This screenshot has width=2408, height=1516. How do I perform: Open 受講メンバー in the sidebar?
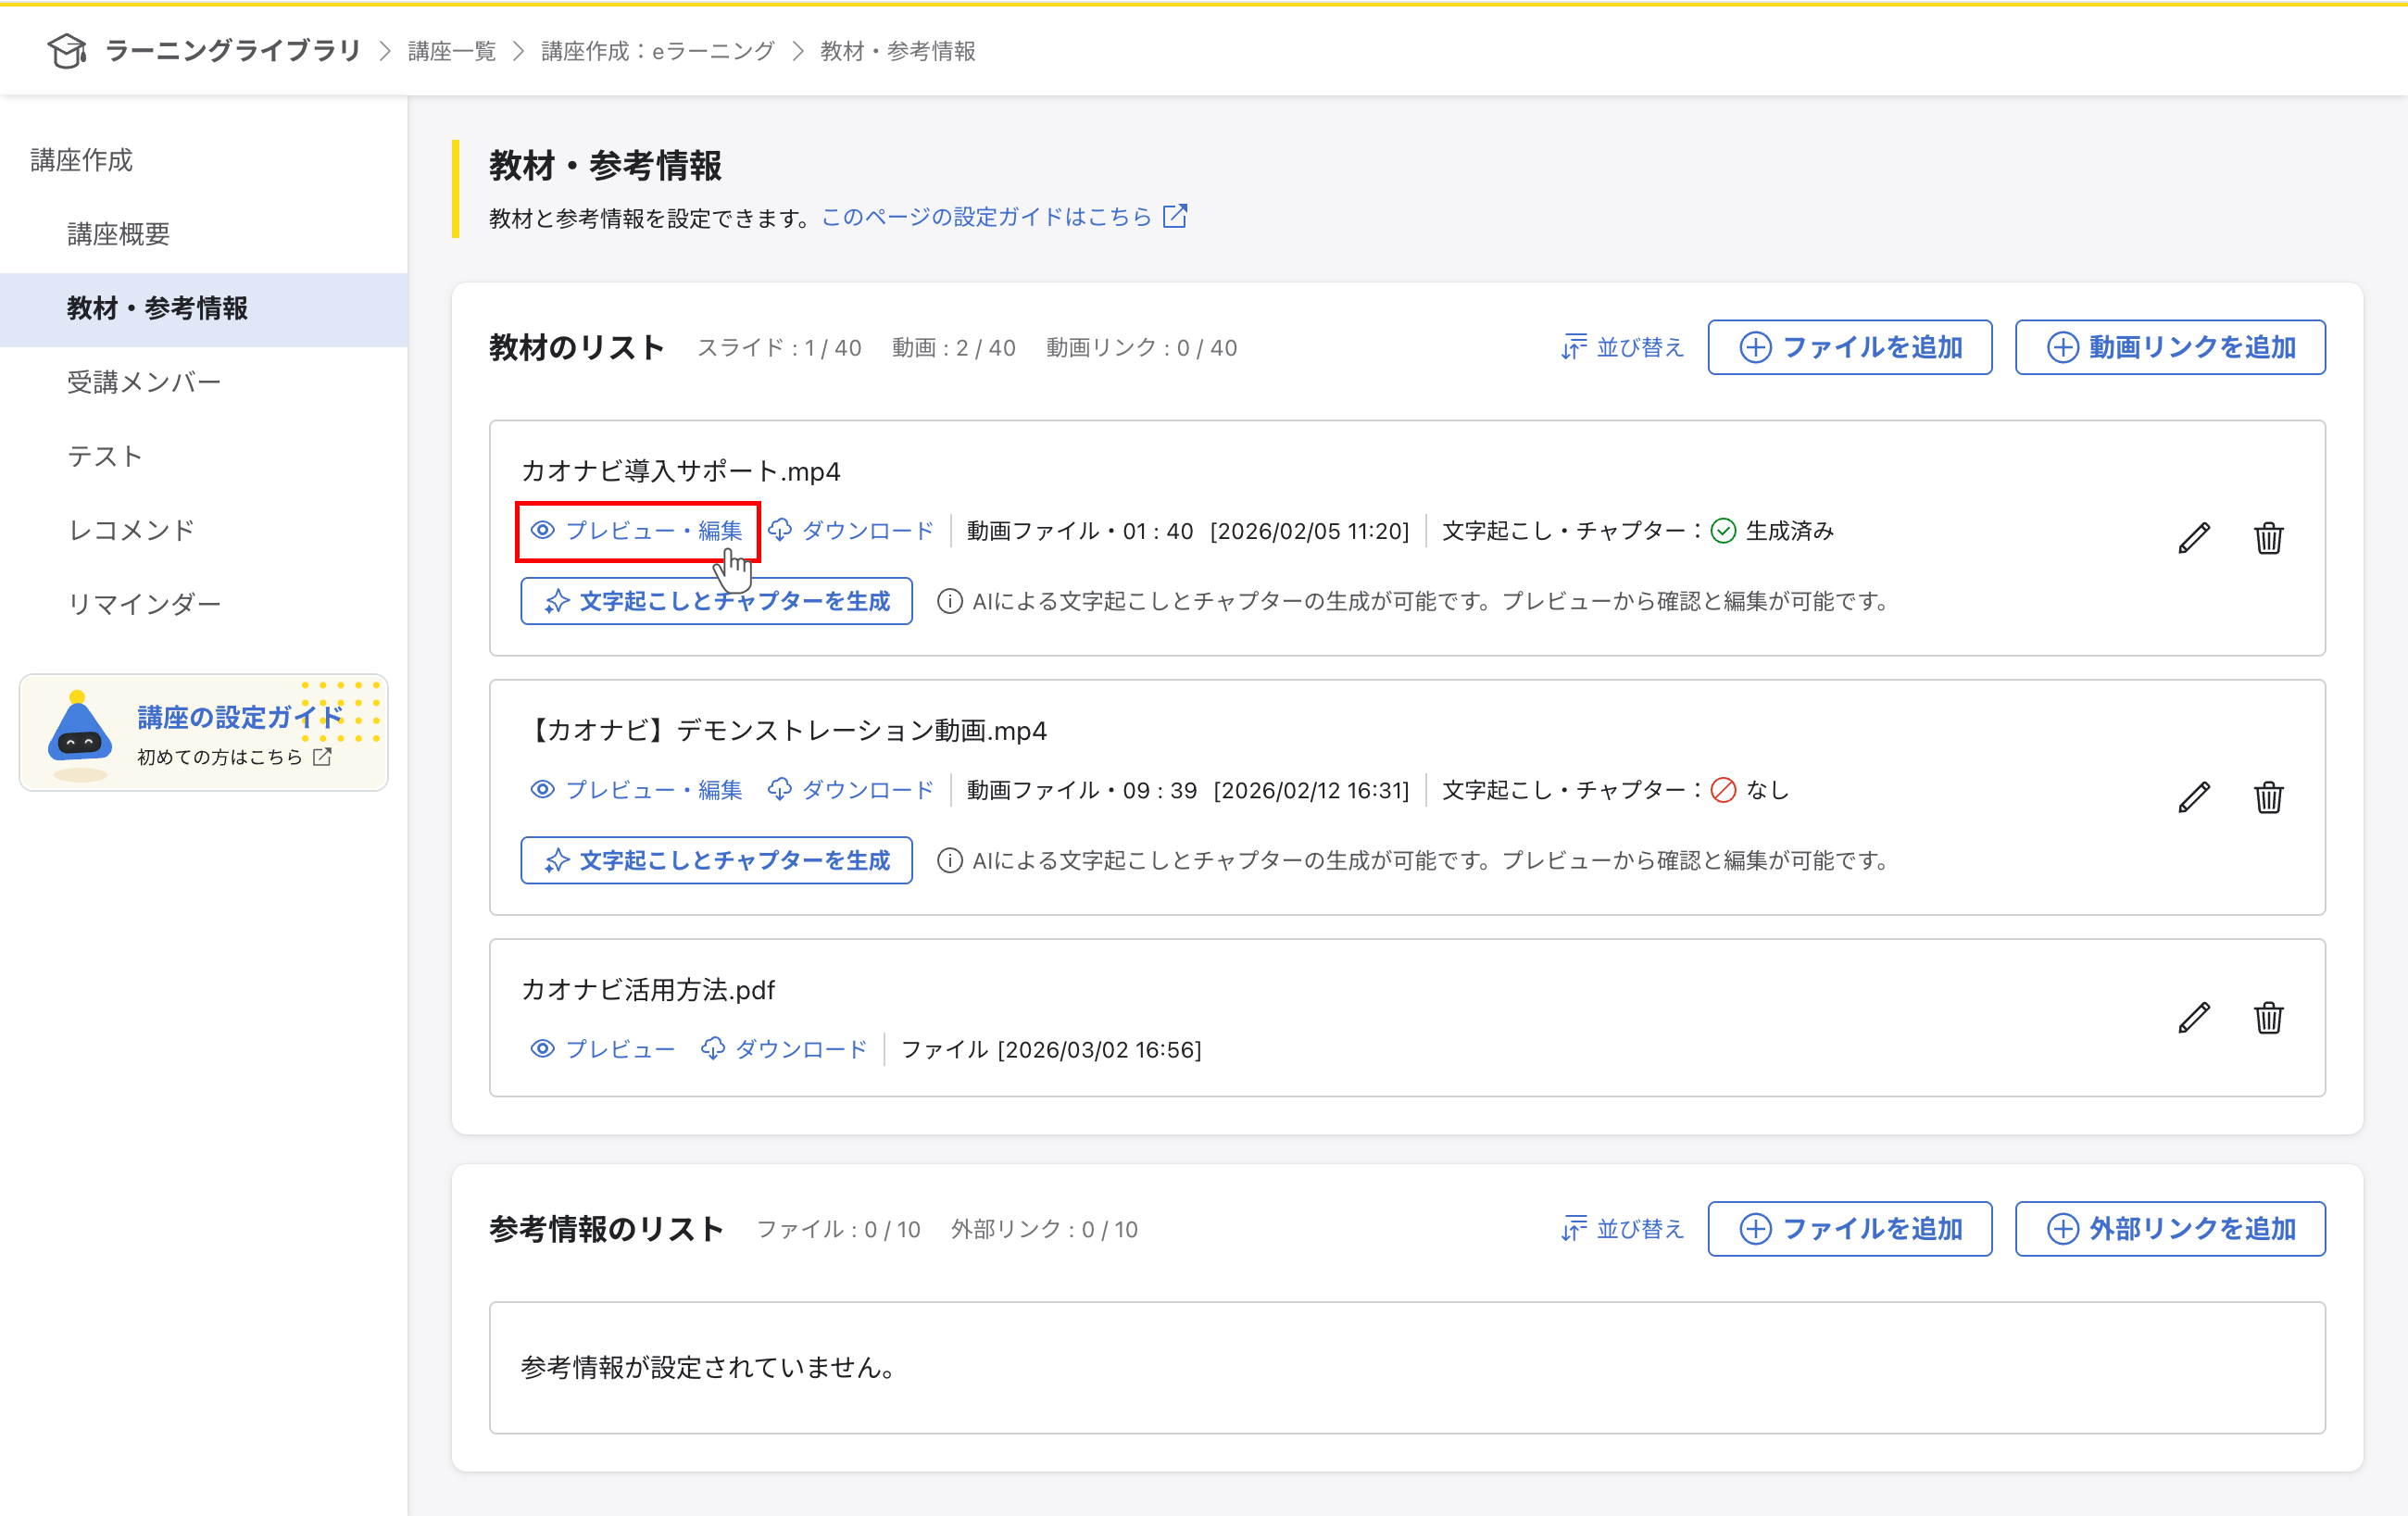144,382
